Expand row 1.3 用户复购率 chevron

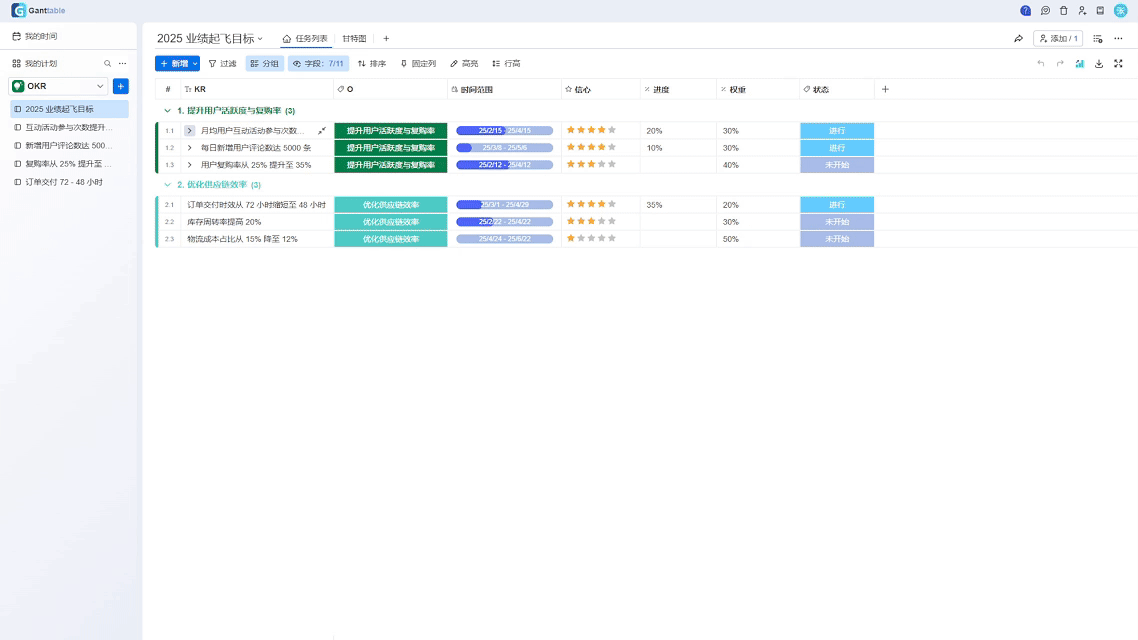point(190,165)
